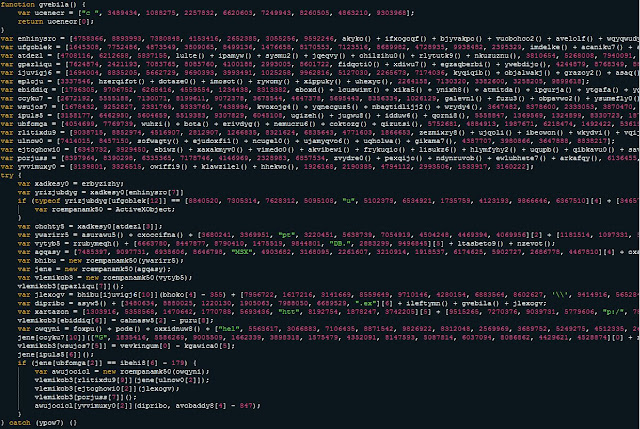Click the function call "klawzilel()"
The width and height of the screenshot is (640, 429).
(225, 167)
